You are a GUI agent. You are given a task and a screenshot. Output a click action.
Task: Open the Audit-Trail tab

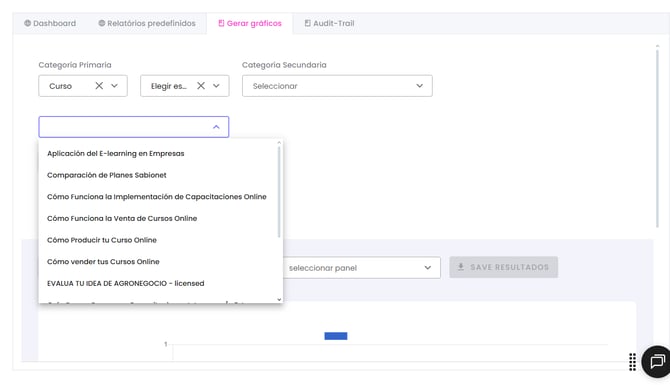pos(329,24)
